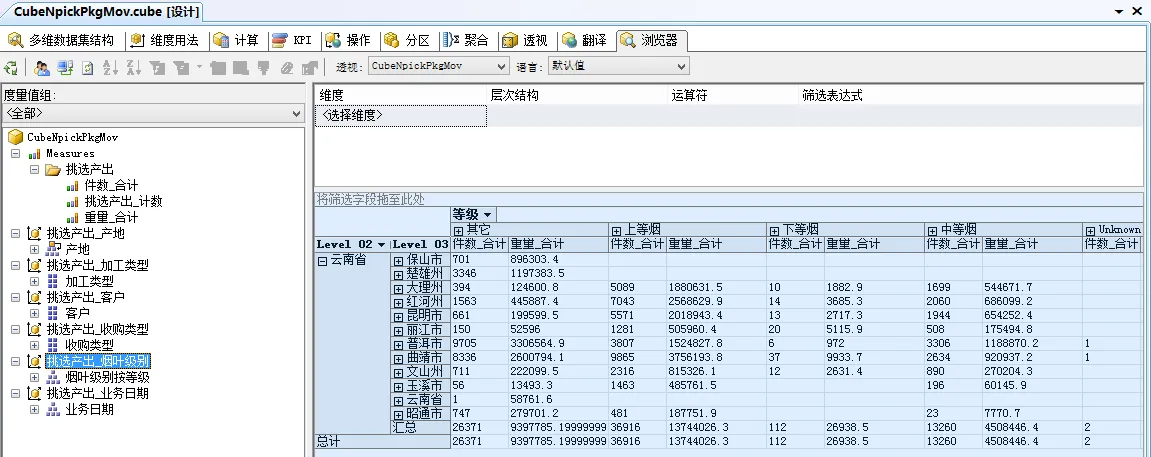Click the 将筛选字段拖至此处 filter drop area
This screenshot has width=1151, height=457.
coord(371,199)
